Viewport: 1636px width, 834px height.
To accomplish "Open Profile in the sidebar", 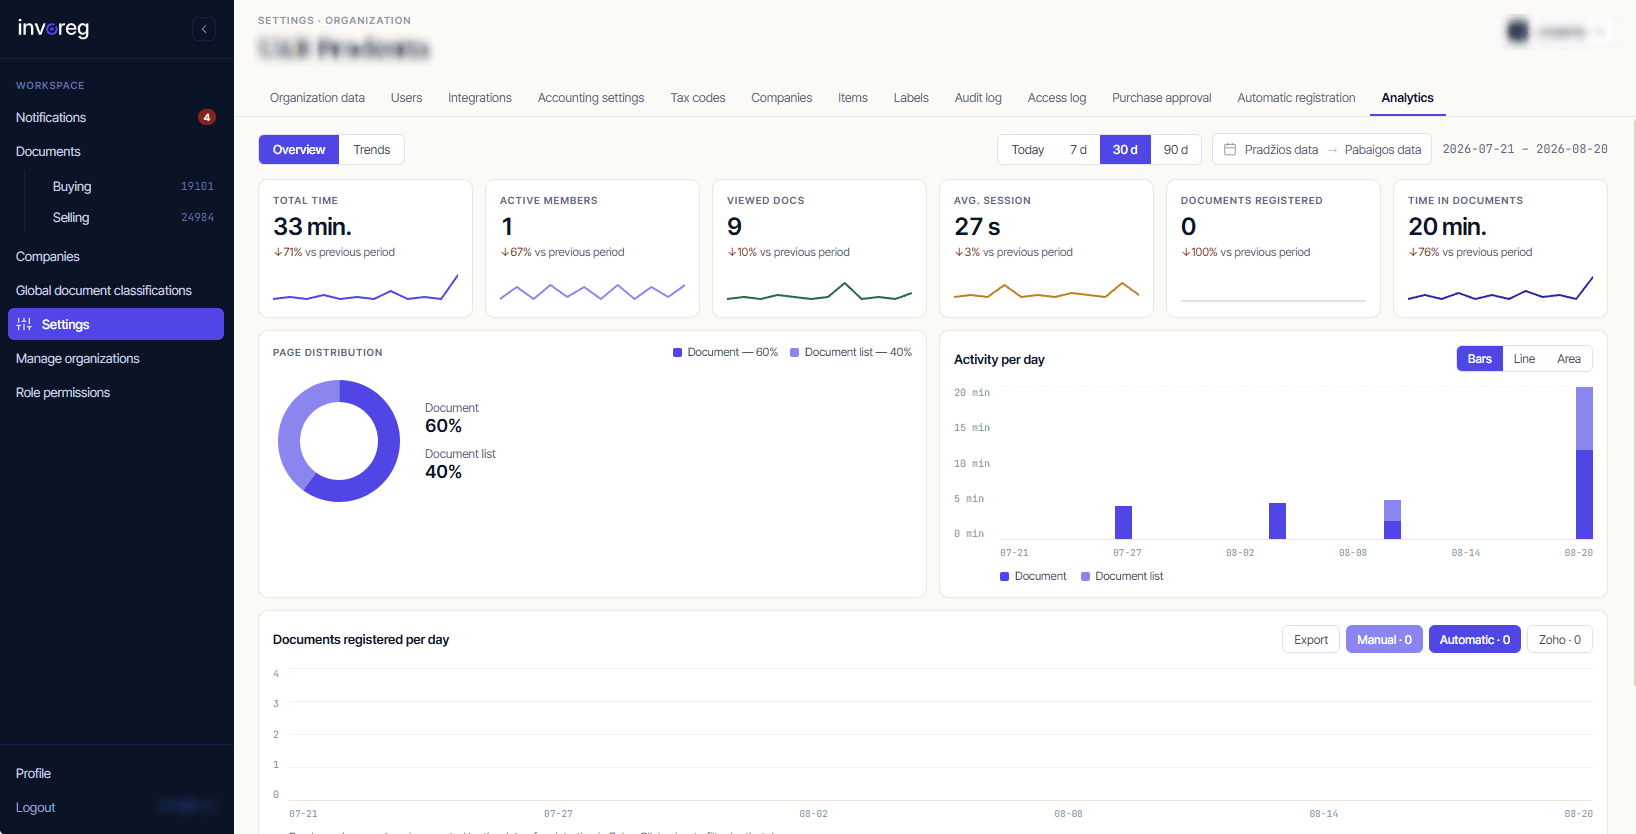I will (116, 773).
